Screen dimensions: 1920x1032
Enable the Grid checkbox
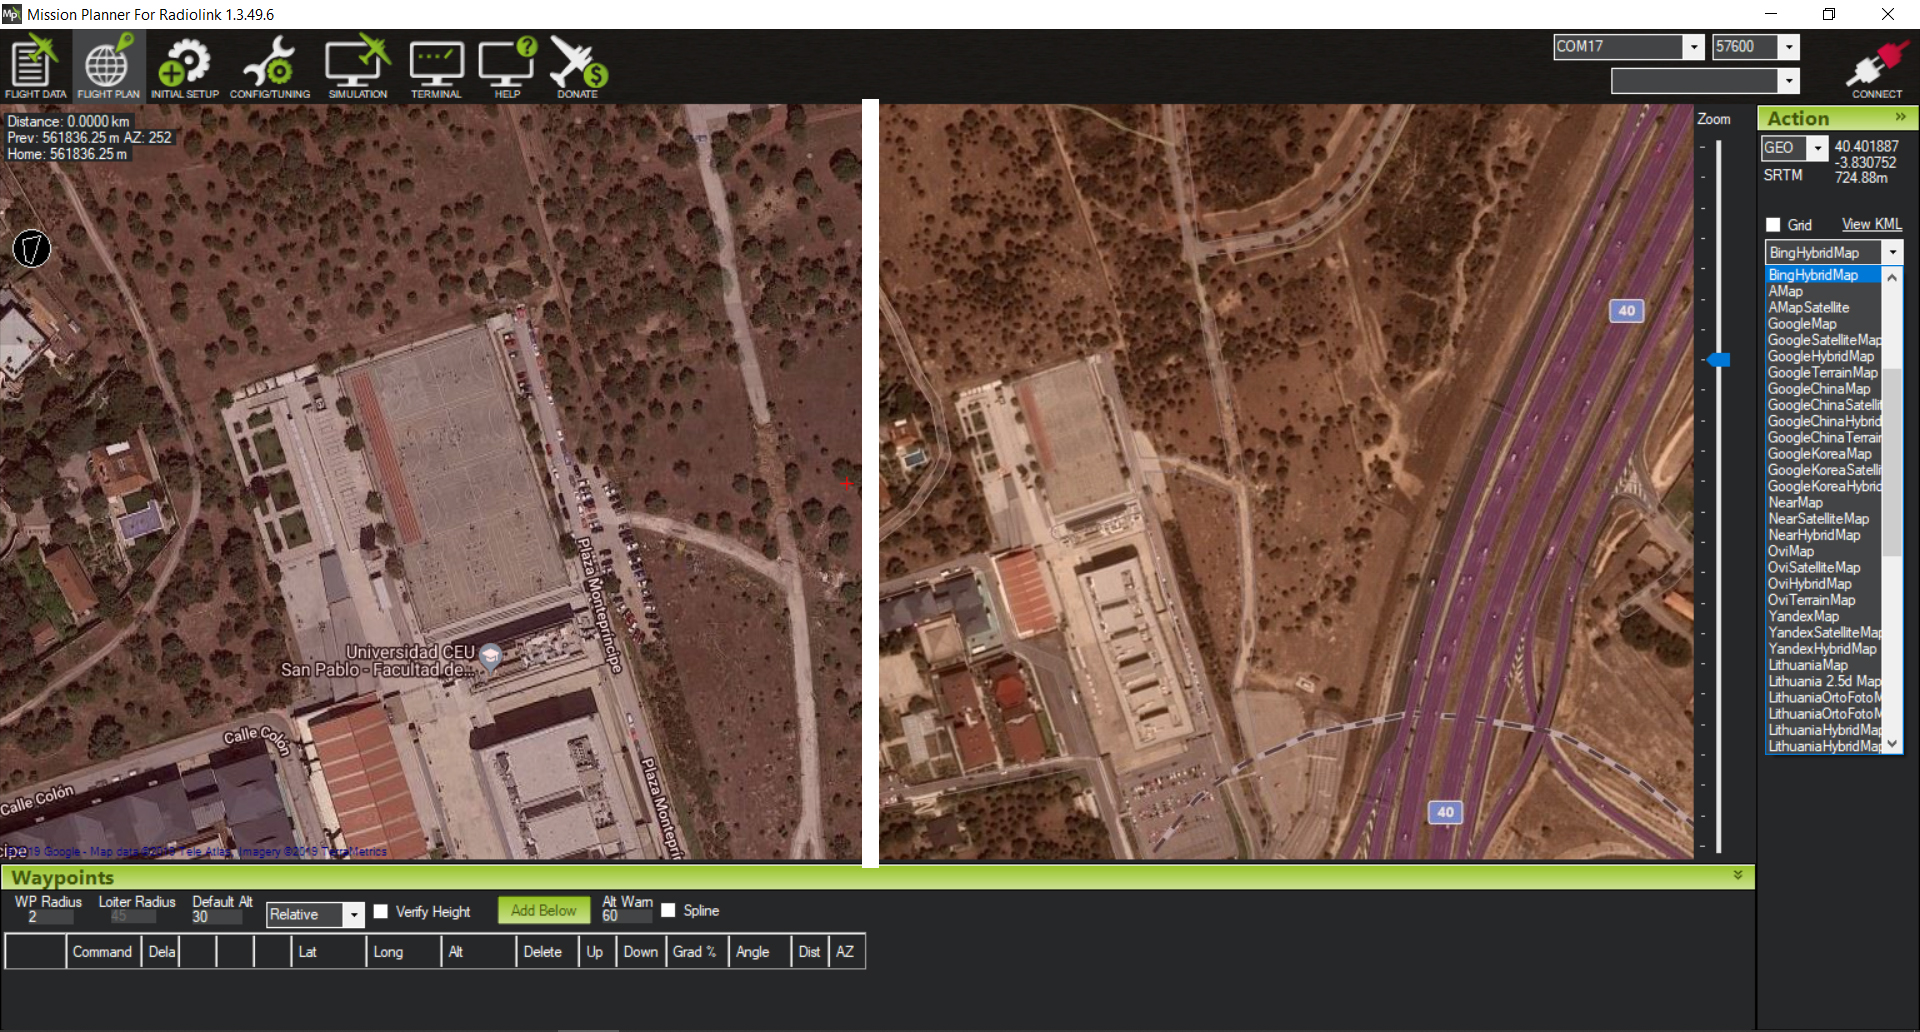1773,225
